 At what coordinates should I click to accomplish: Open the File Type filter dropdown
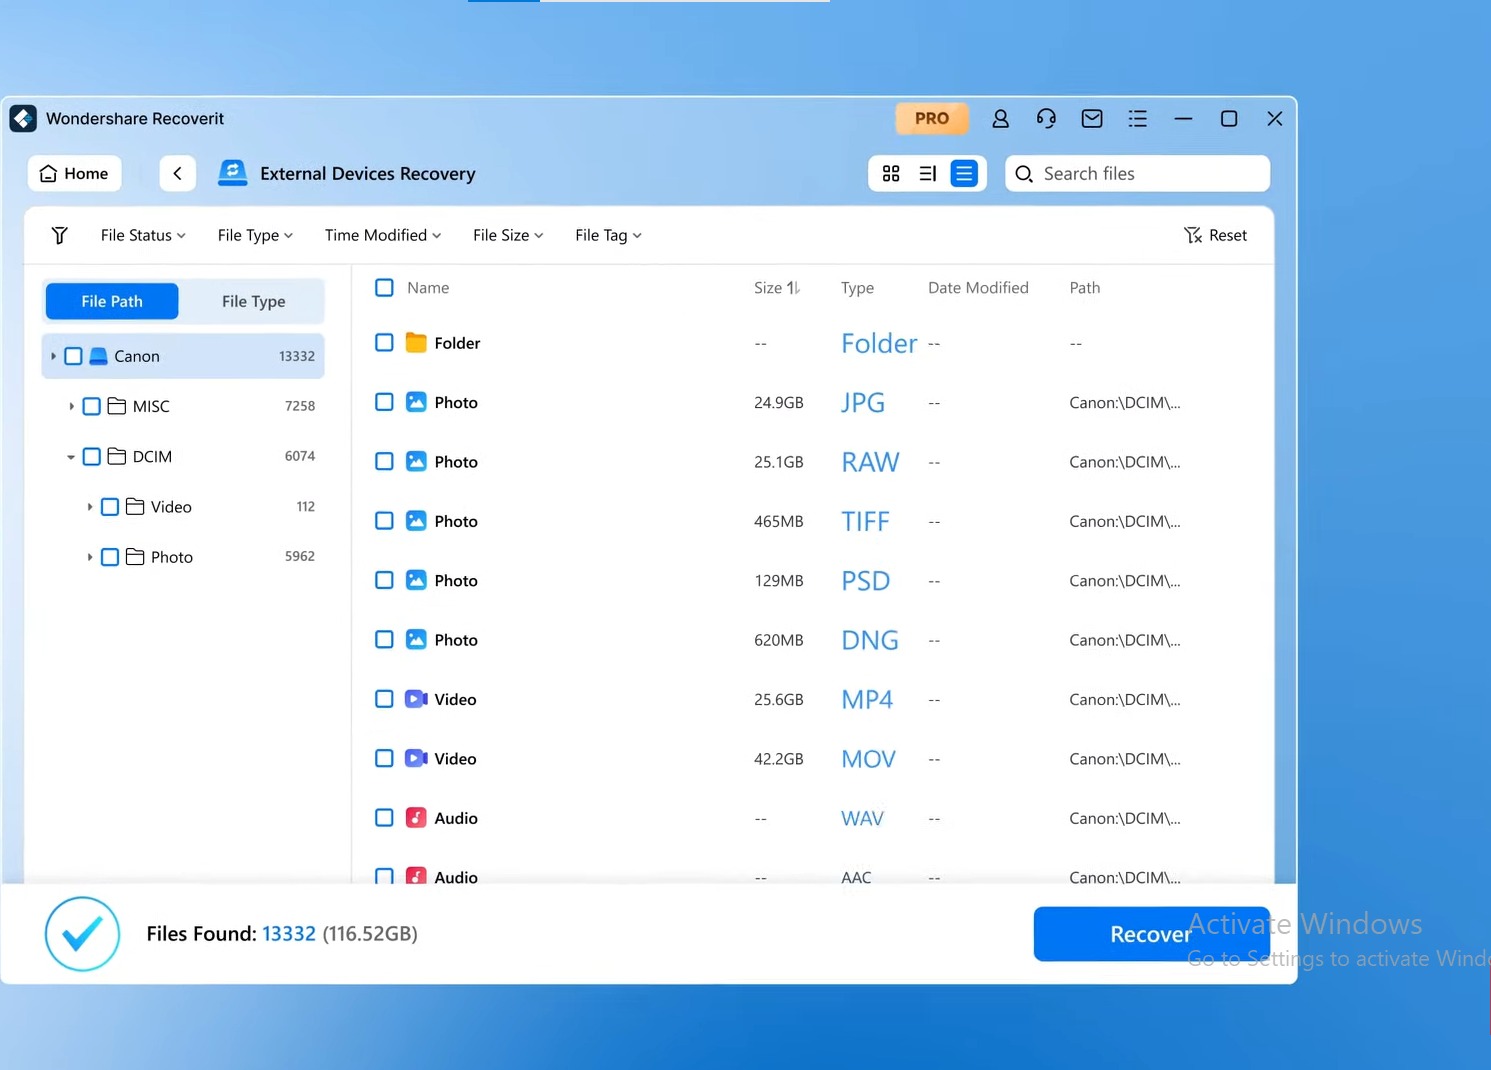pos(255,235)
